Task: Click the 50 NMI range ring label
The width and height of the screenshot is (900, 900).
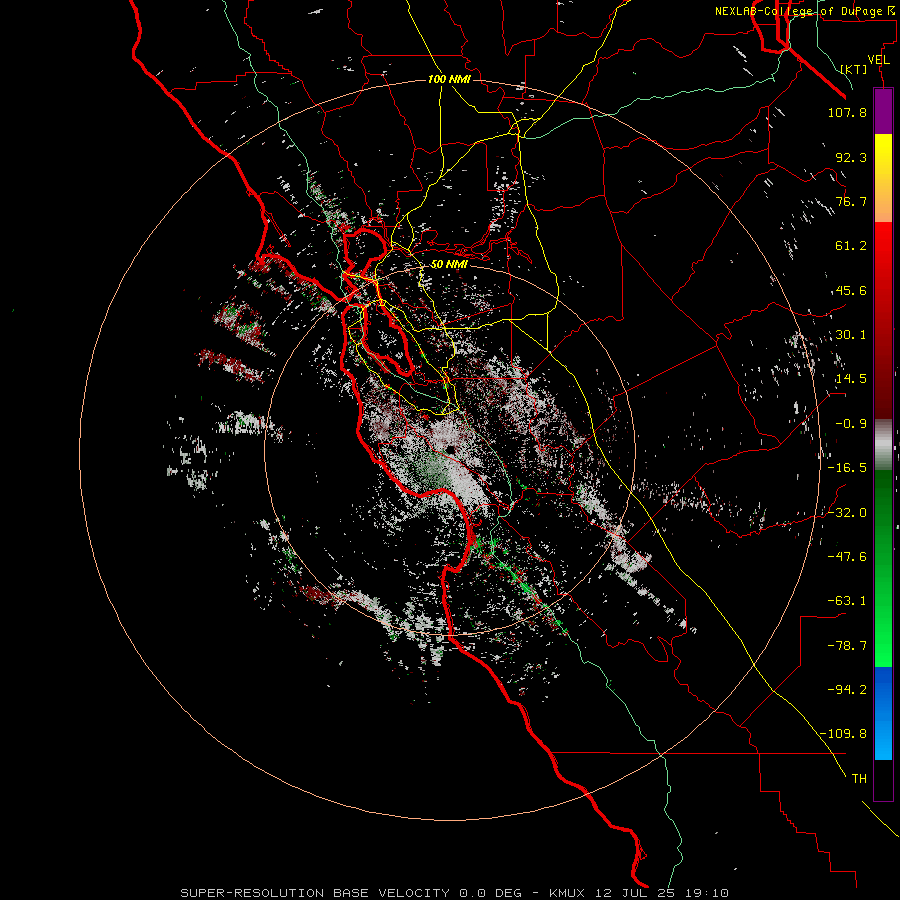Action: (449, 265)
